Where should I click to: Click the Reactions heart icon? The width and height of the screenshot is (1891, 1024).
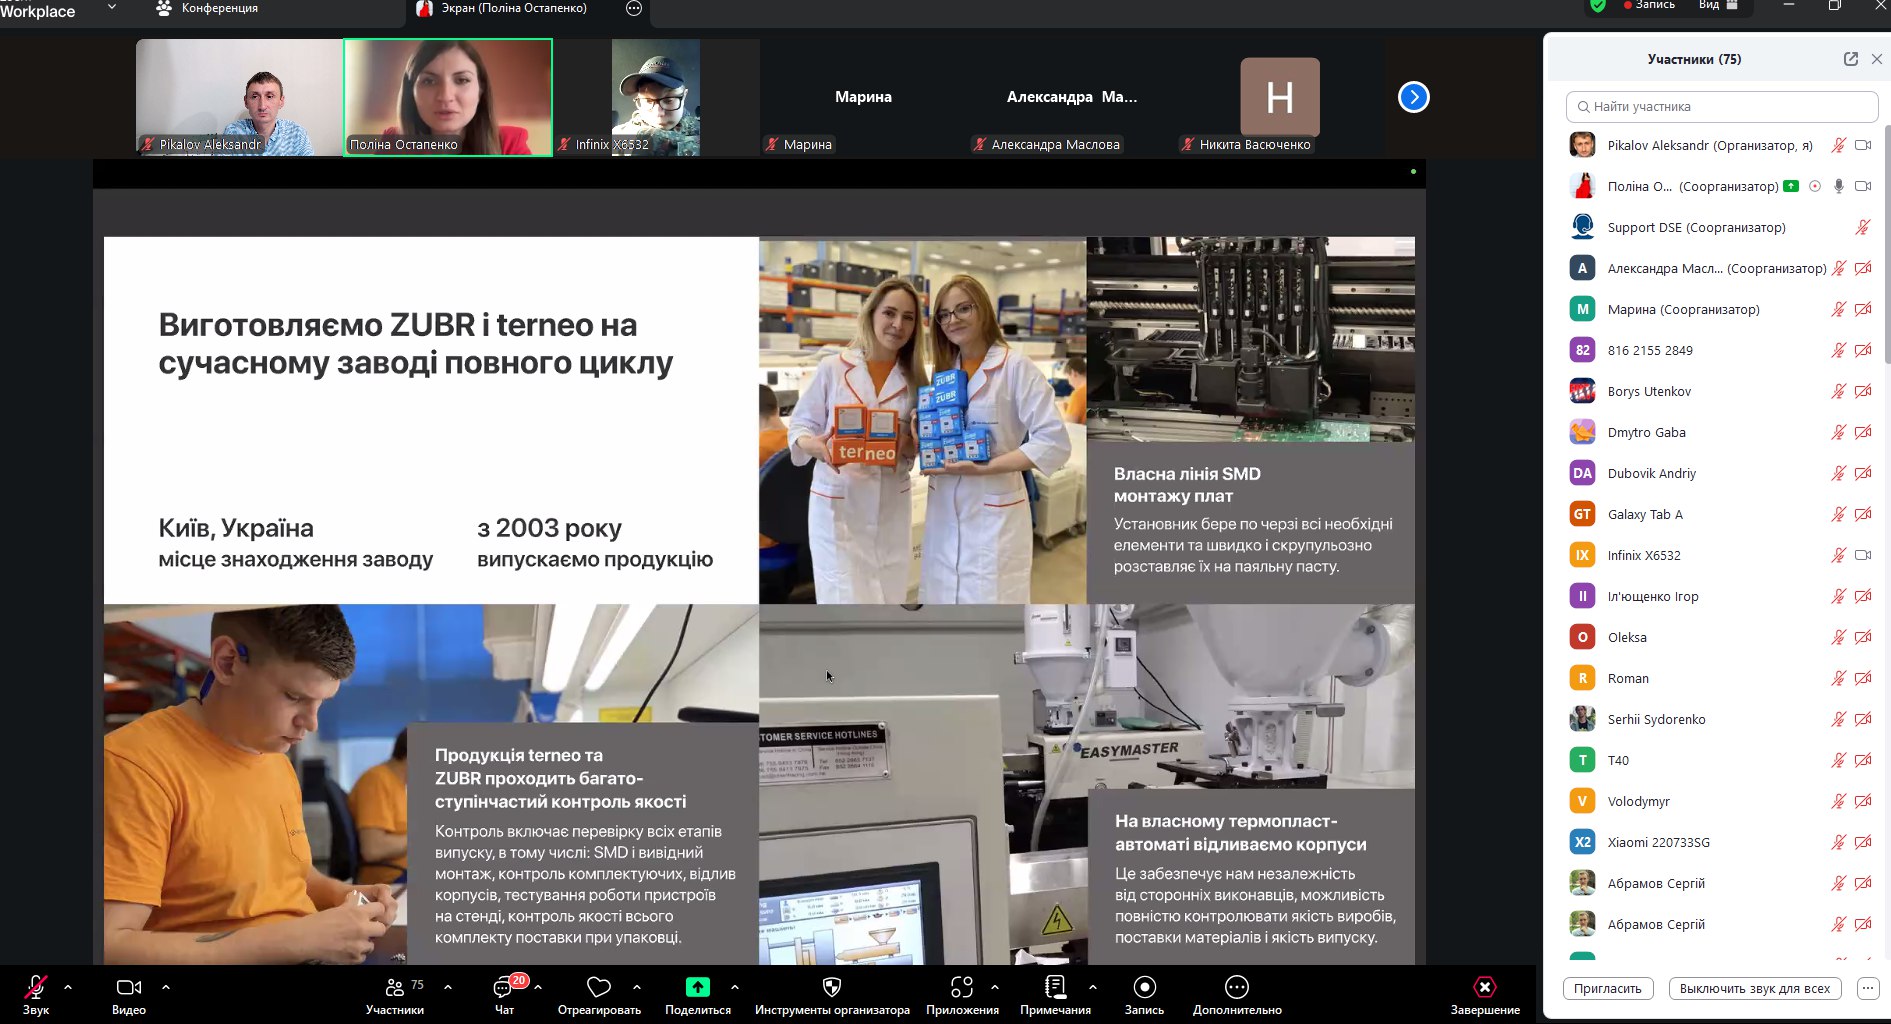click(598, 988)
